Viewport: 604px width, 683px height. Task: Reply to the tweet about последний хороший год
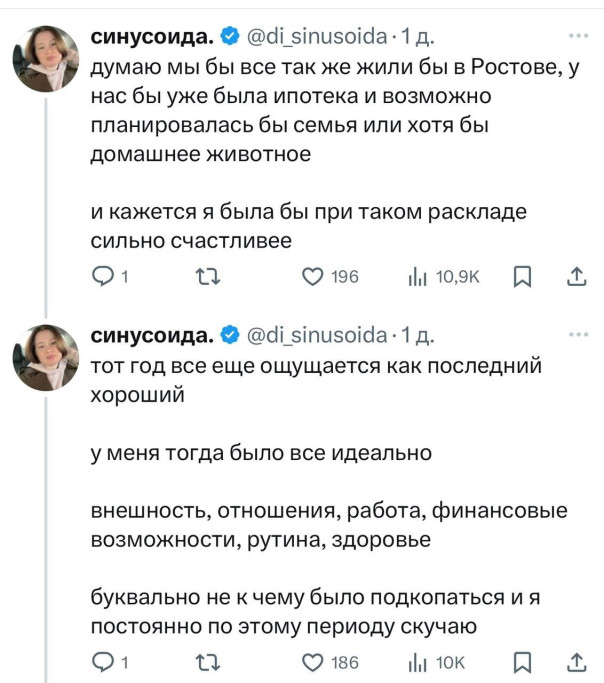coord(102,661)
